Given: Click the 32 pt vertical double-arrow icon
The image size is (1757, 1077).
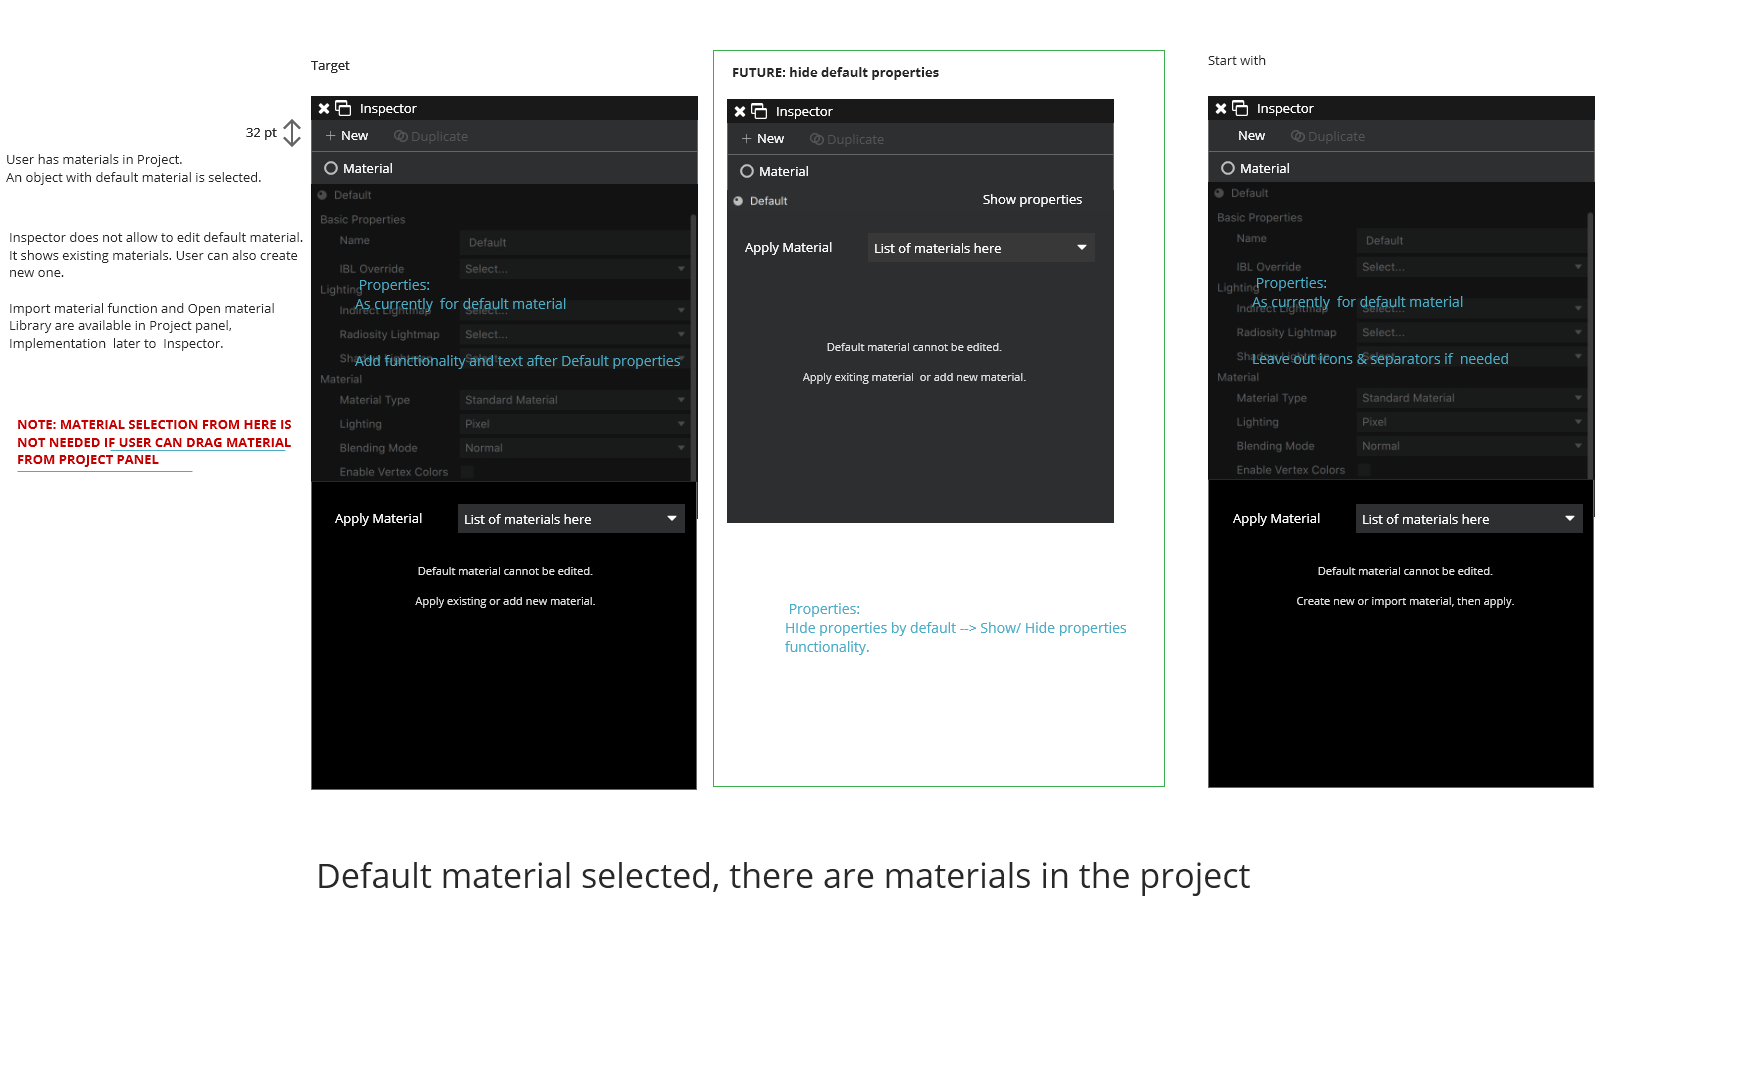Looking at the screenshot, I should pyautogui.click(x=292, y=133).
